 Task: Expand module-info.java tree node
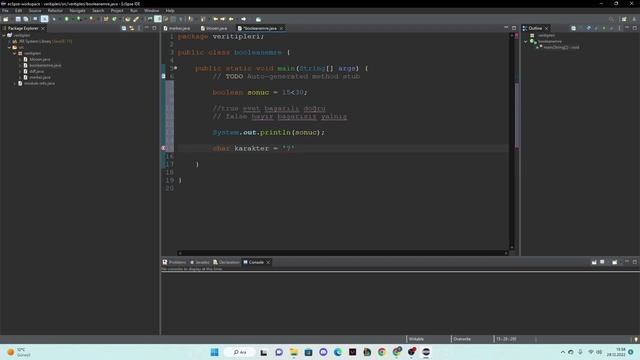15,83
